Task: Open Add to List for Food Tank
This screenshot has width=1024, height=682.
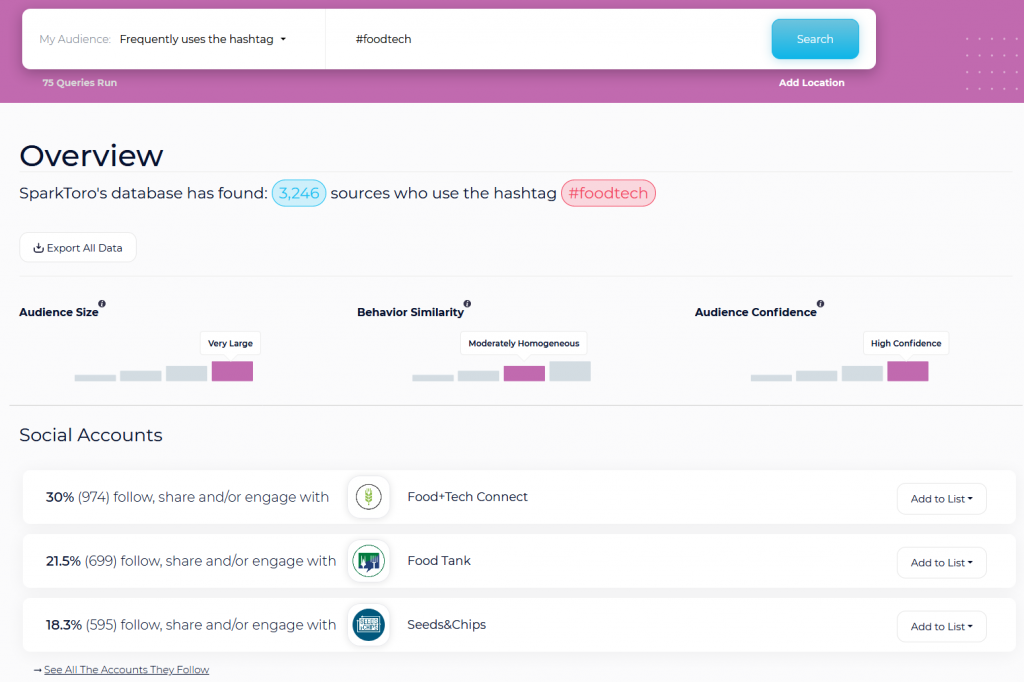Action: coord(941,563)
